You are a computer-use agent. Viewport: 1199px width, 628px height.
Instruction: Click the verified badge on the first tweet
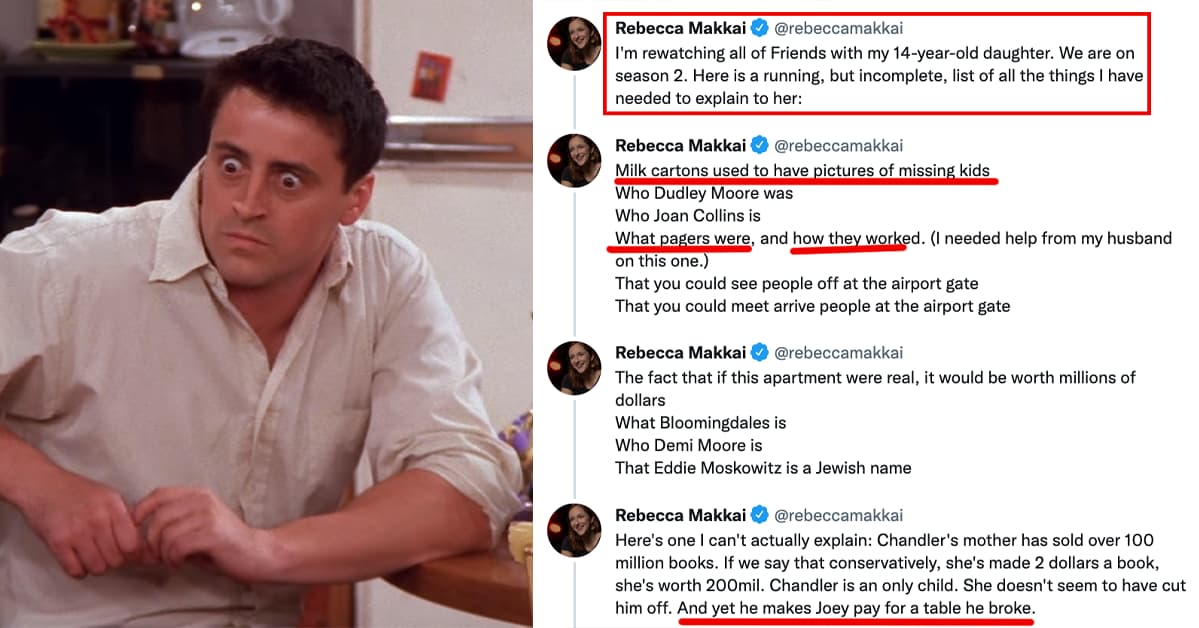coord(760,29)
